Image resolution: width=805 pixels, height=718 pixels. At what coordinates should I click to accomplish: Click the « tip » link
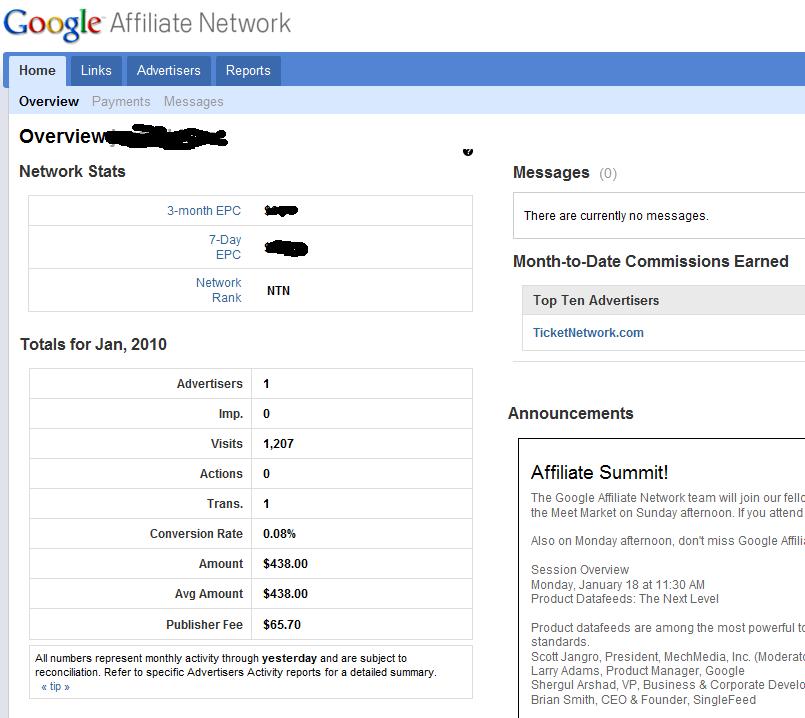click(x=55, y=686)
